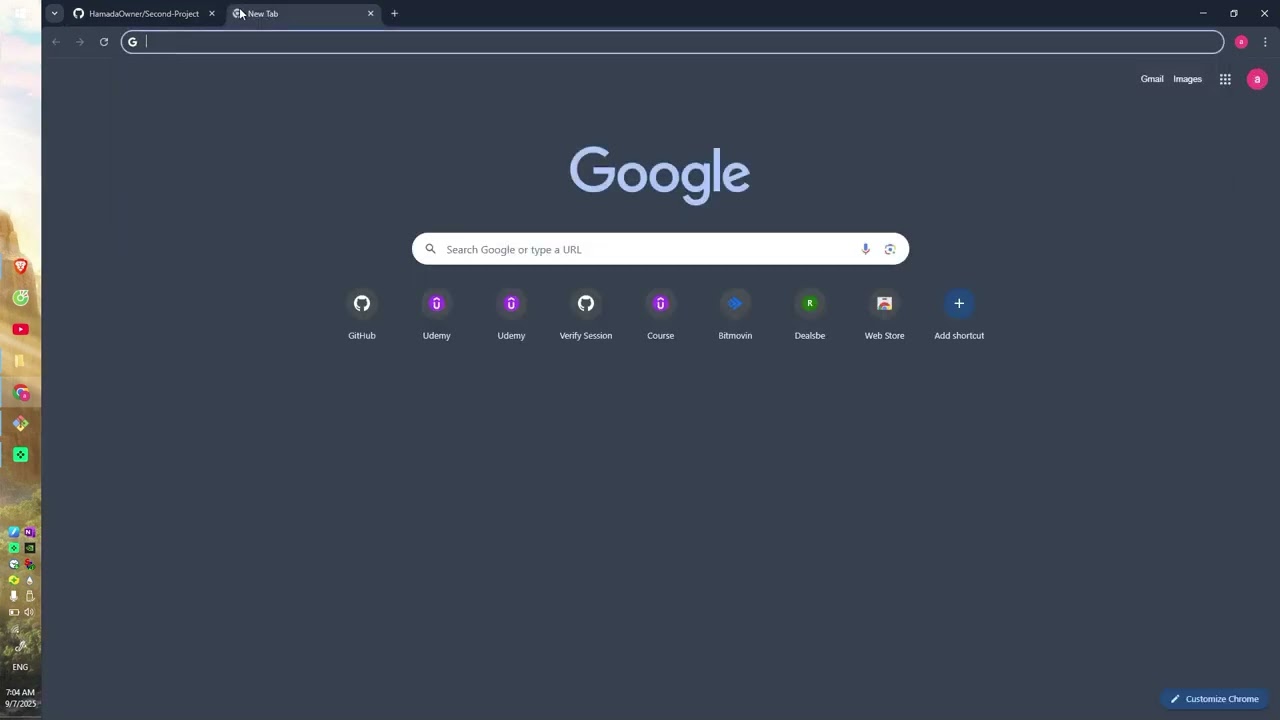Viewport: 1280px width, 720px height.
Task: Open the GitHub shortcut
Action: (362, 314)
